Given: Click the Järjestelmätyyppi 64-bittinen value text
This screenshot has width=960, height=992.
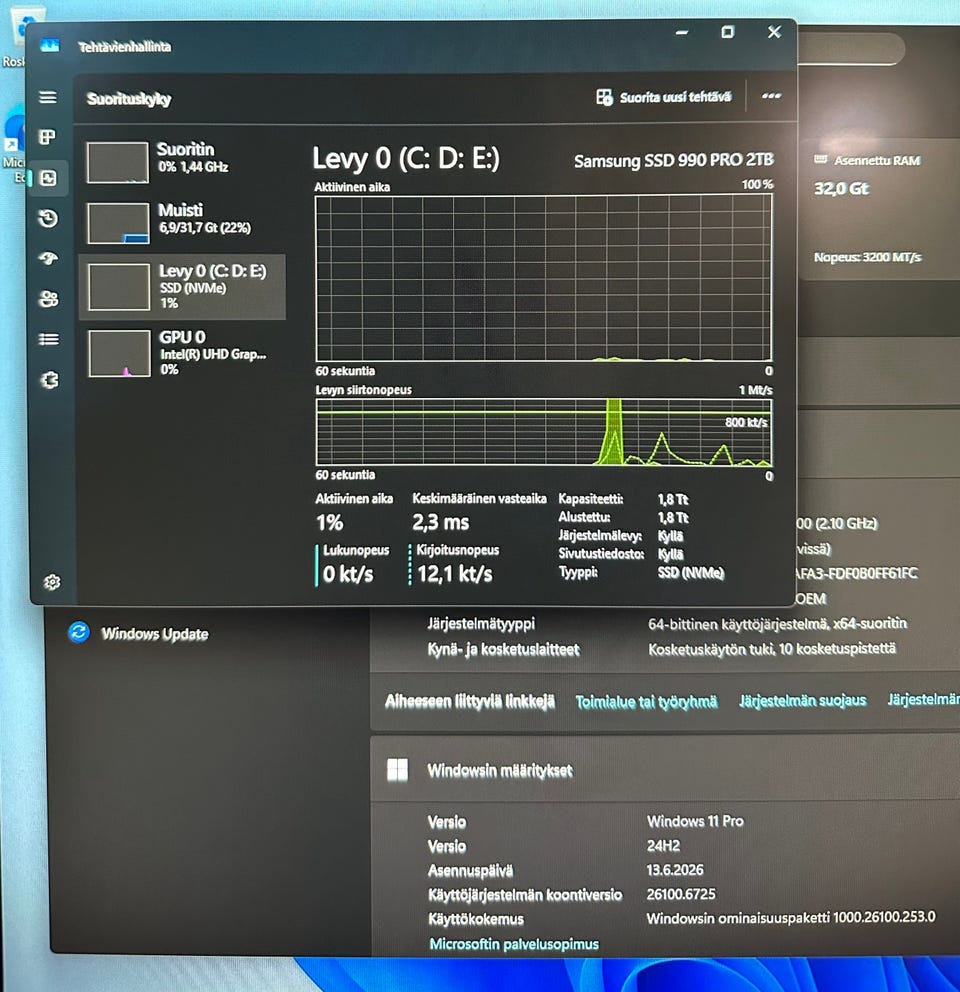Looking at the screenshot, I should tap(777, 624).
